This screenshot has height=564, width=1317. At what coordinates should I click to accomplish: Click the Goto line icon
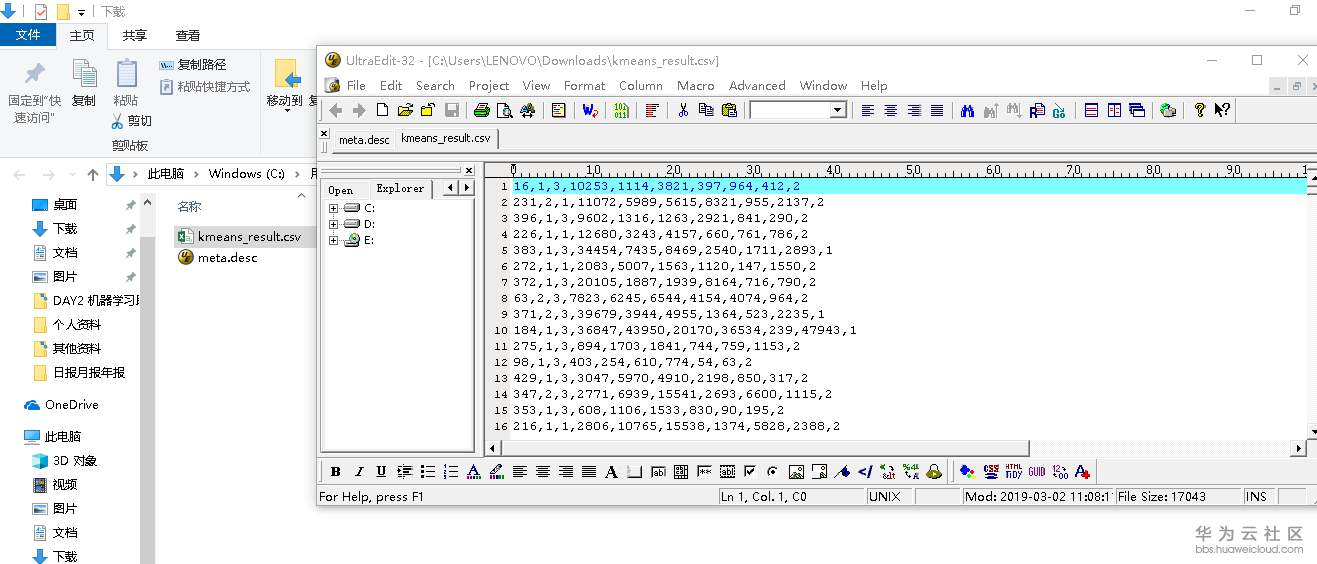pyautogui.click(x=1059, y=110)
